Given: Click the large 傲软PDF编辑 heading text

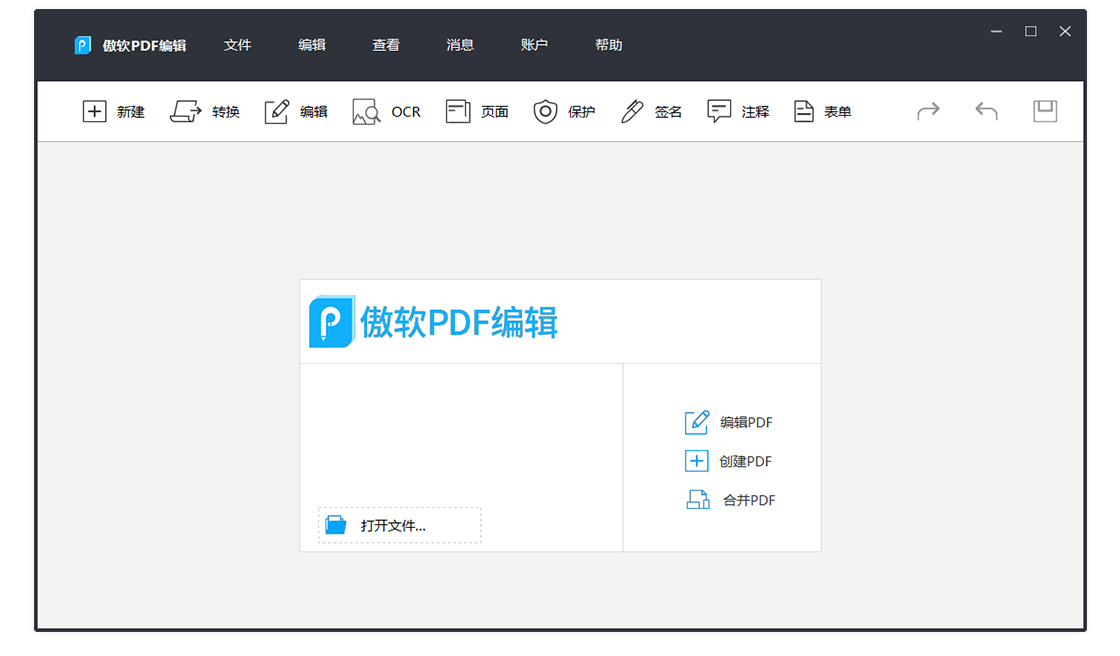Looking at the screenshot, I should (x=459, y=322).
